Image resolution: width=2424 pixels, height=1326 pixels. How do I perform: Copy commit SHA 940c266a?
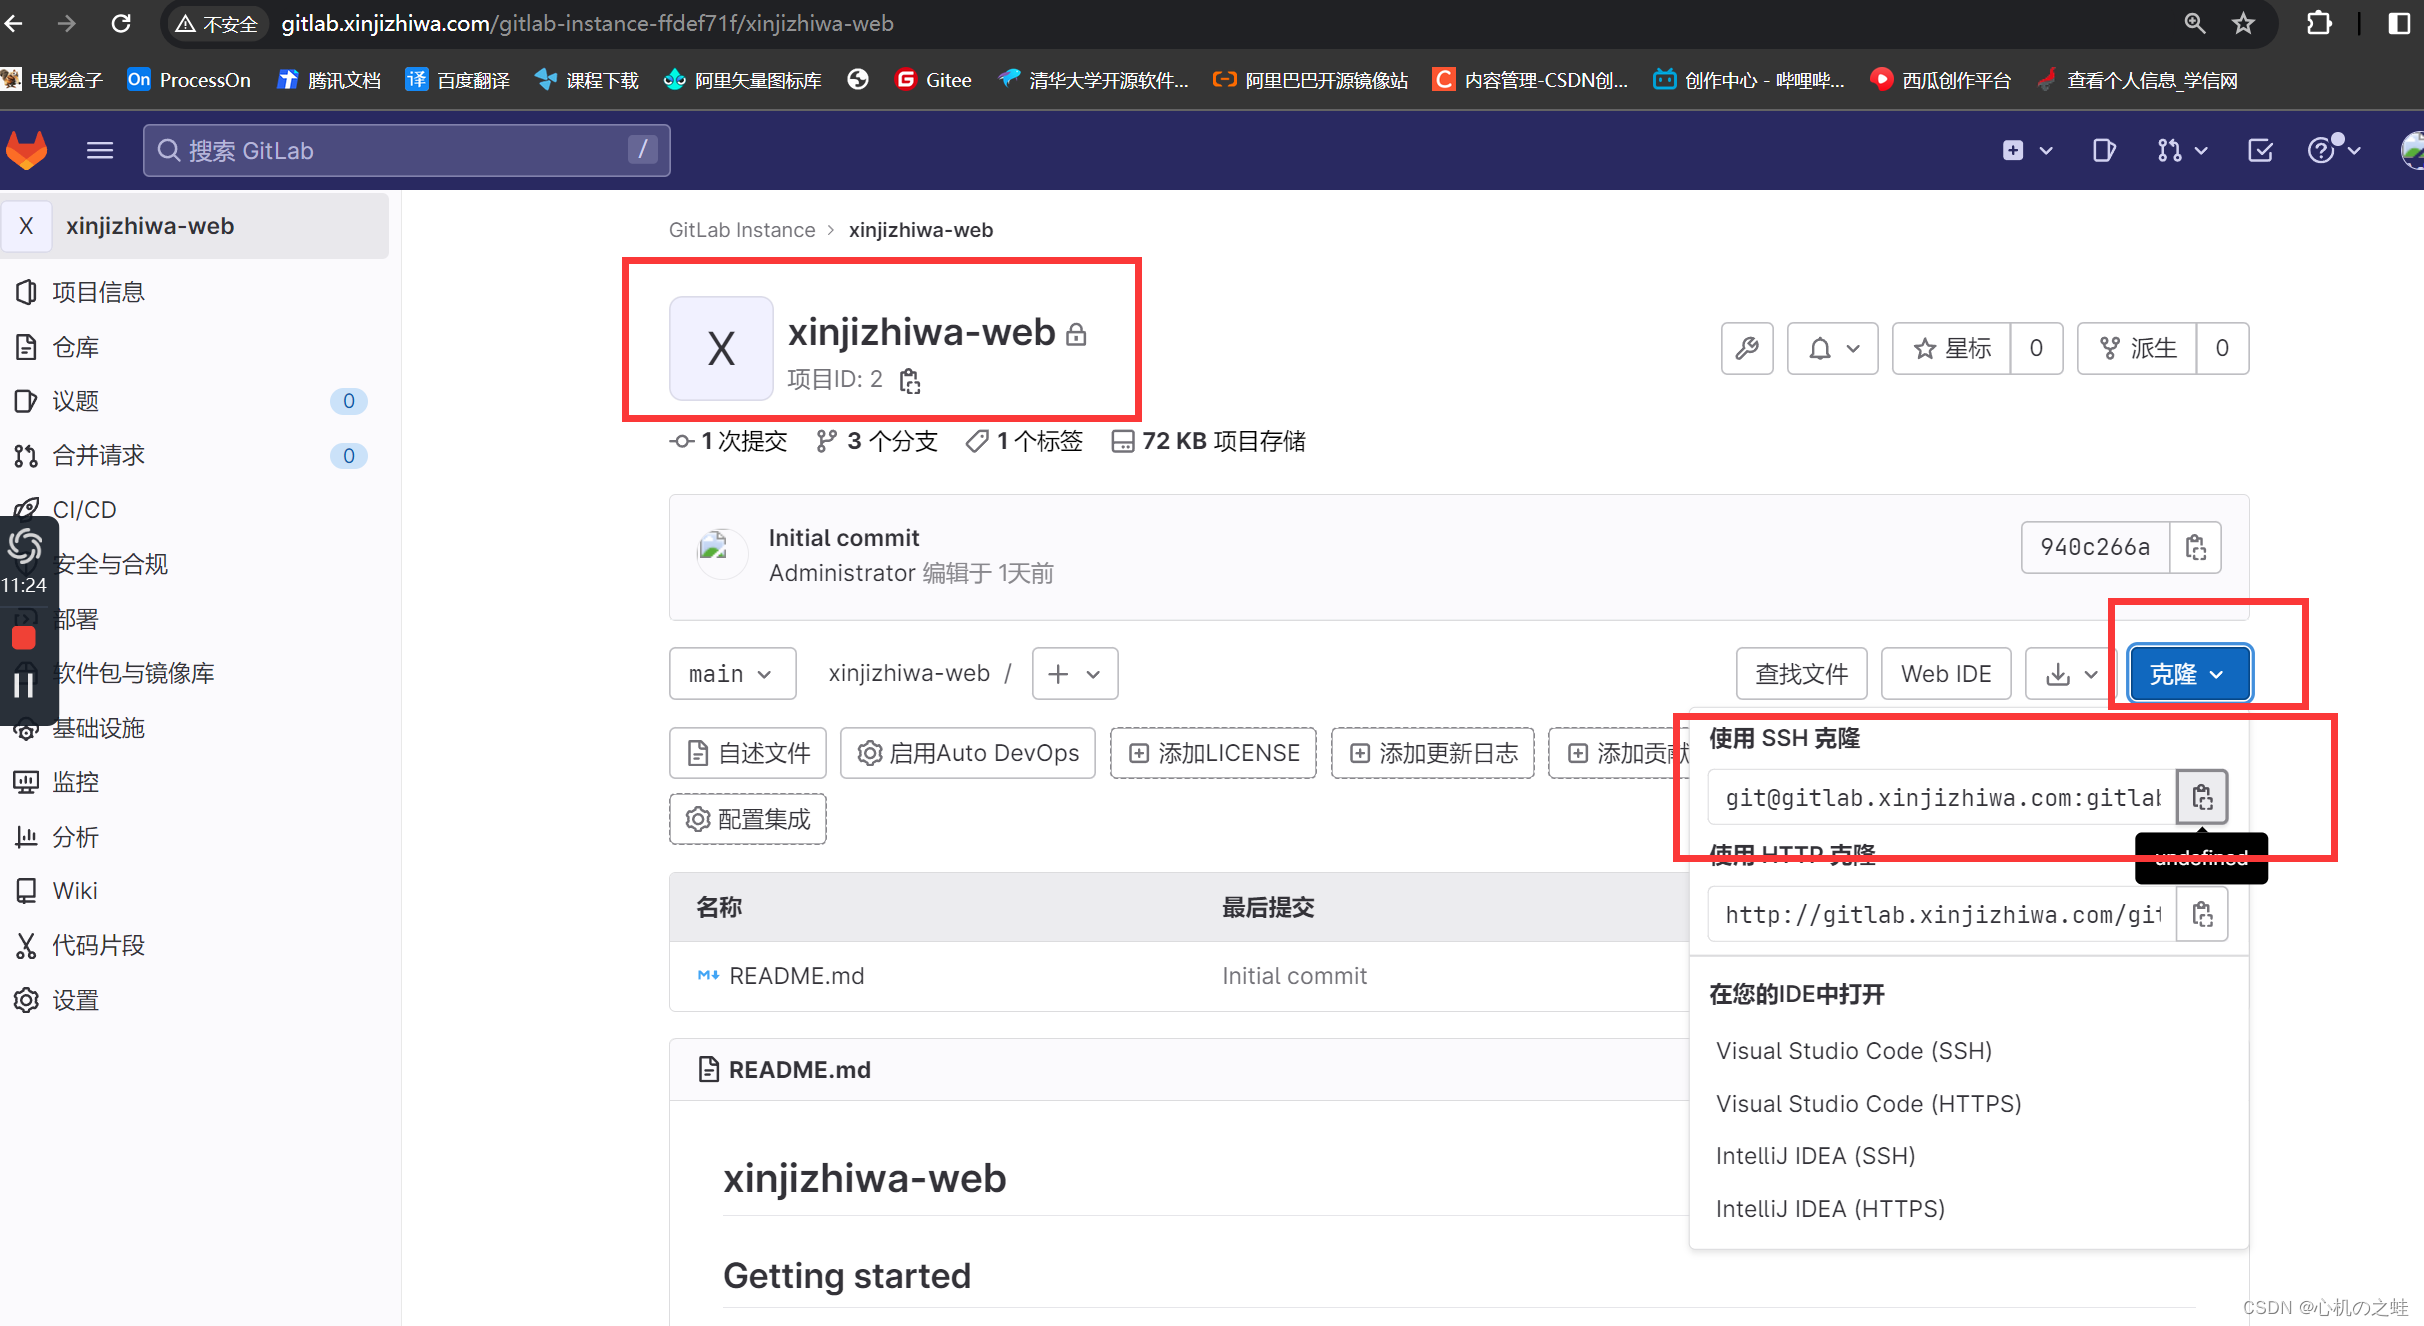pyautogui.click(x=2195, y=547)
